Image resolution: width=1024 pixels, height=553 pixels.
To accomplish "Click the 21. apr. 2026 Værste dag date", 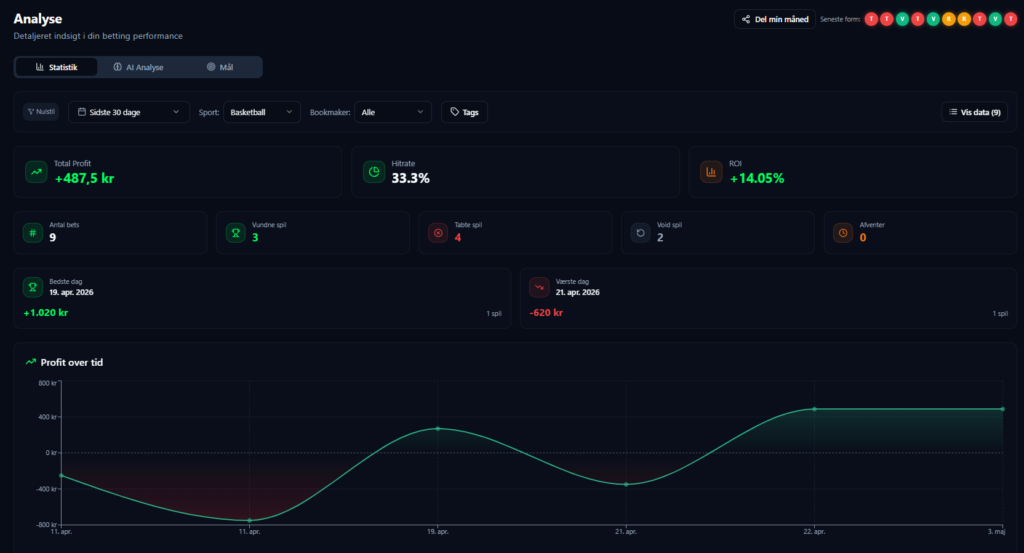I will tap(577, 292).
